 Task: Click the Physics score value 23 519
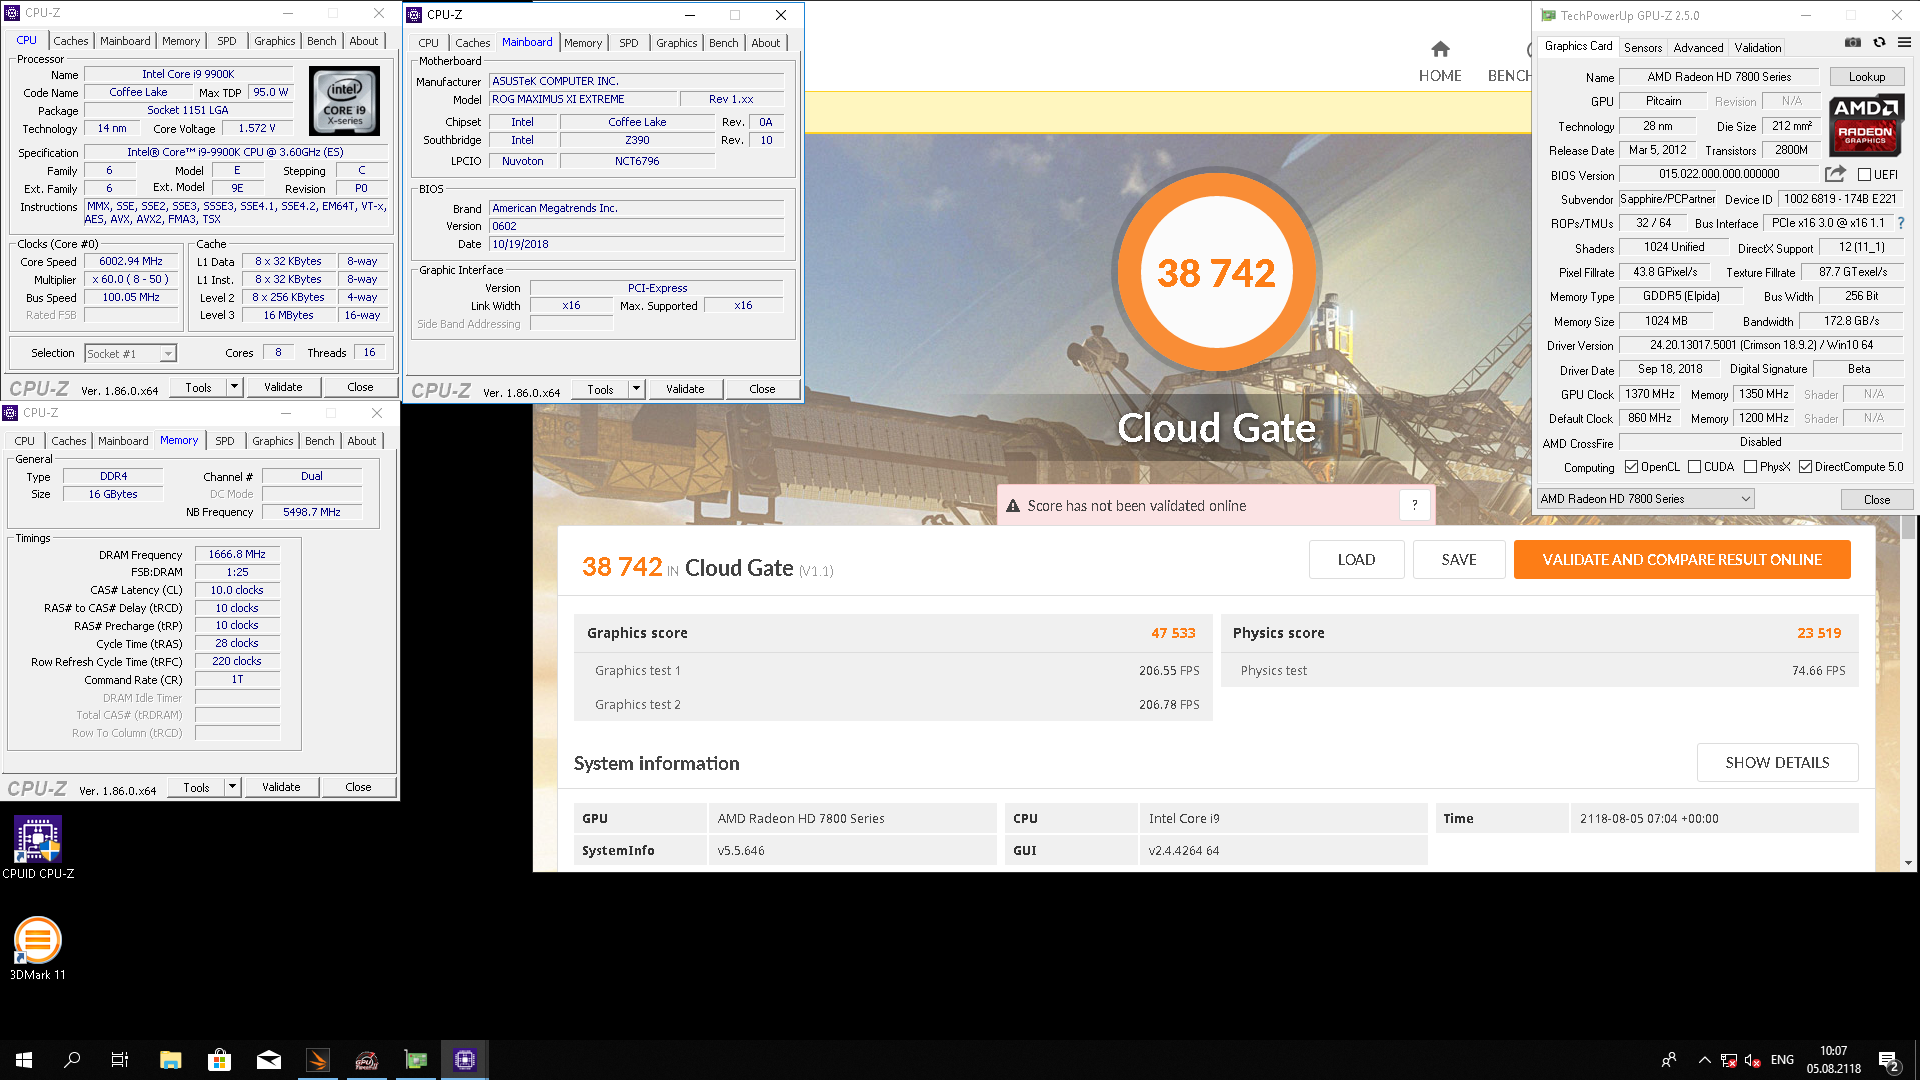[1819, 633]
